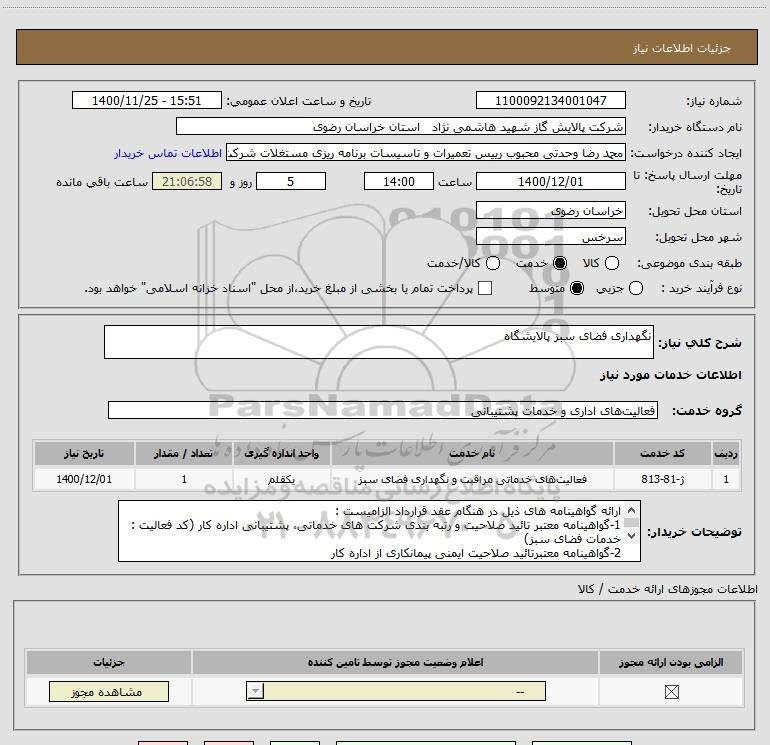The image size is (770, 745).
Task: Click the buyer organization name field
Action: click(401, 126)
